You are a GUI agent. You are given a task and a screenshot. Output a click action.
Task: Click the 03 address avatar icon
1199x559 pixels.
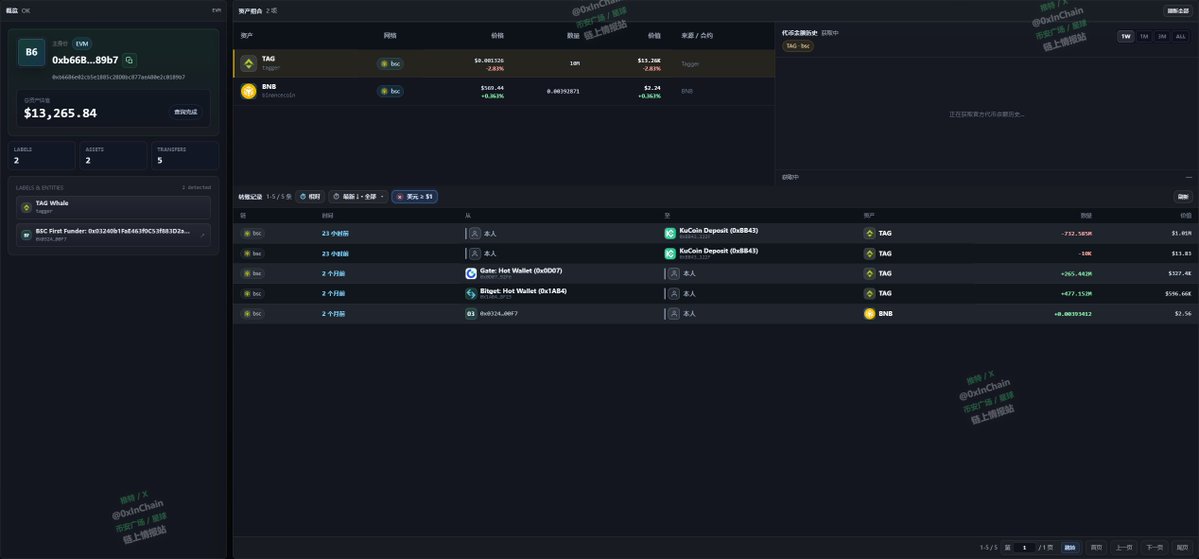471,314
